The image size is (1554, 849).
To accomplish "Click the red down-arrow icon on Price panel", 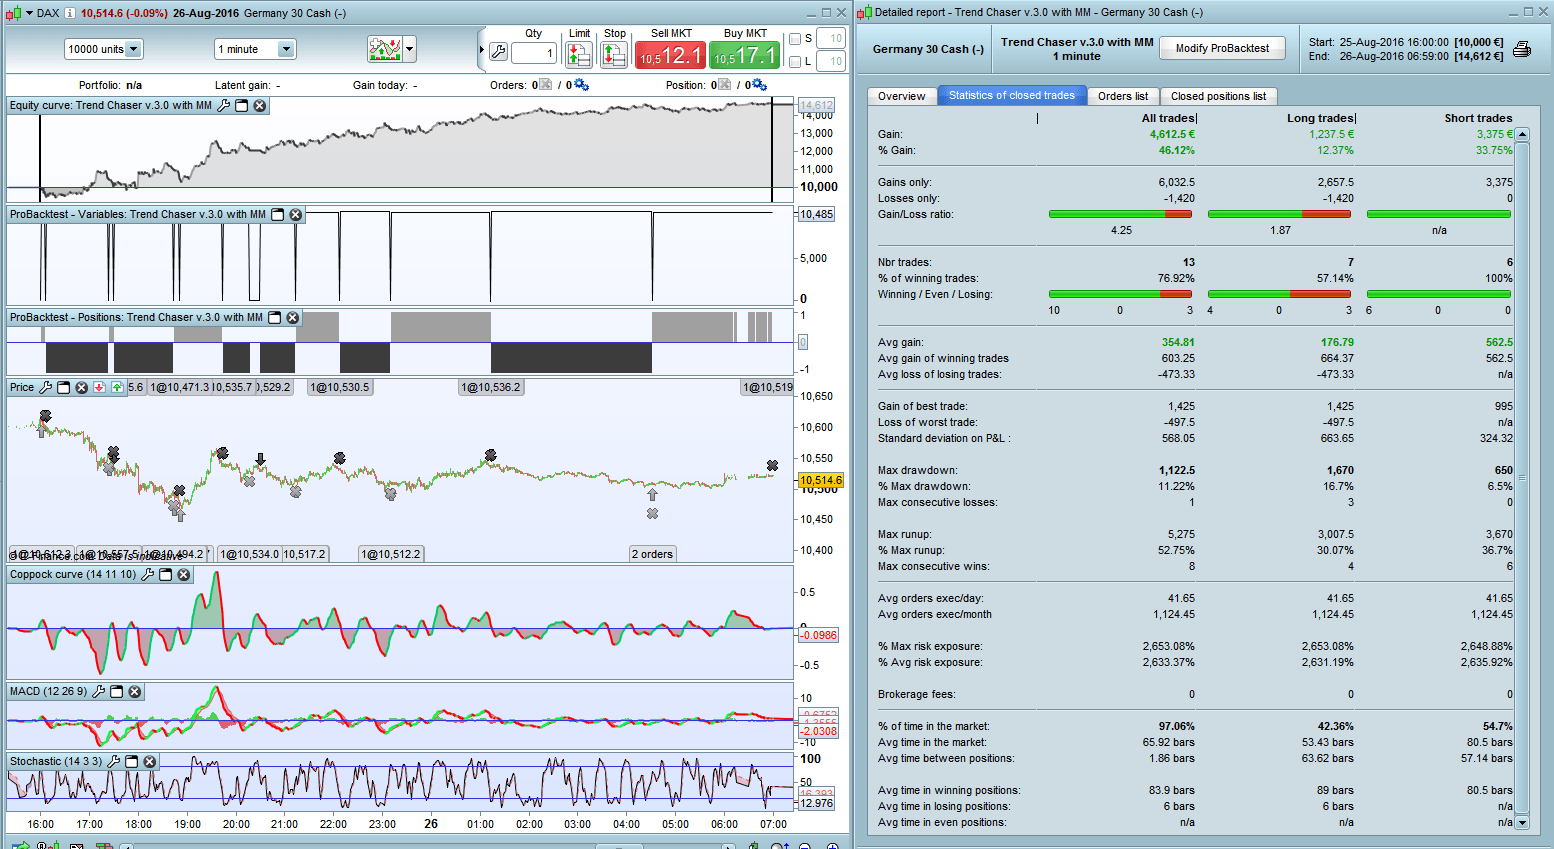I will (100, 387).
